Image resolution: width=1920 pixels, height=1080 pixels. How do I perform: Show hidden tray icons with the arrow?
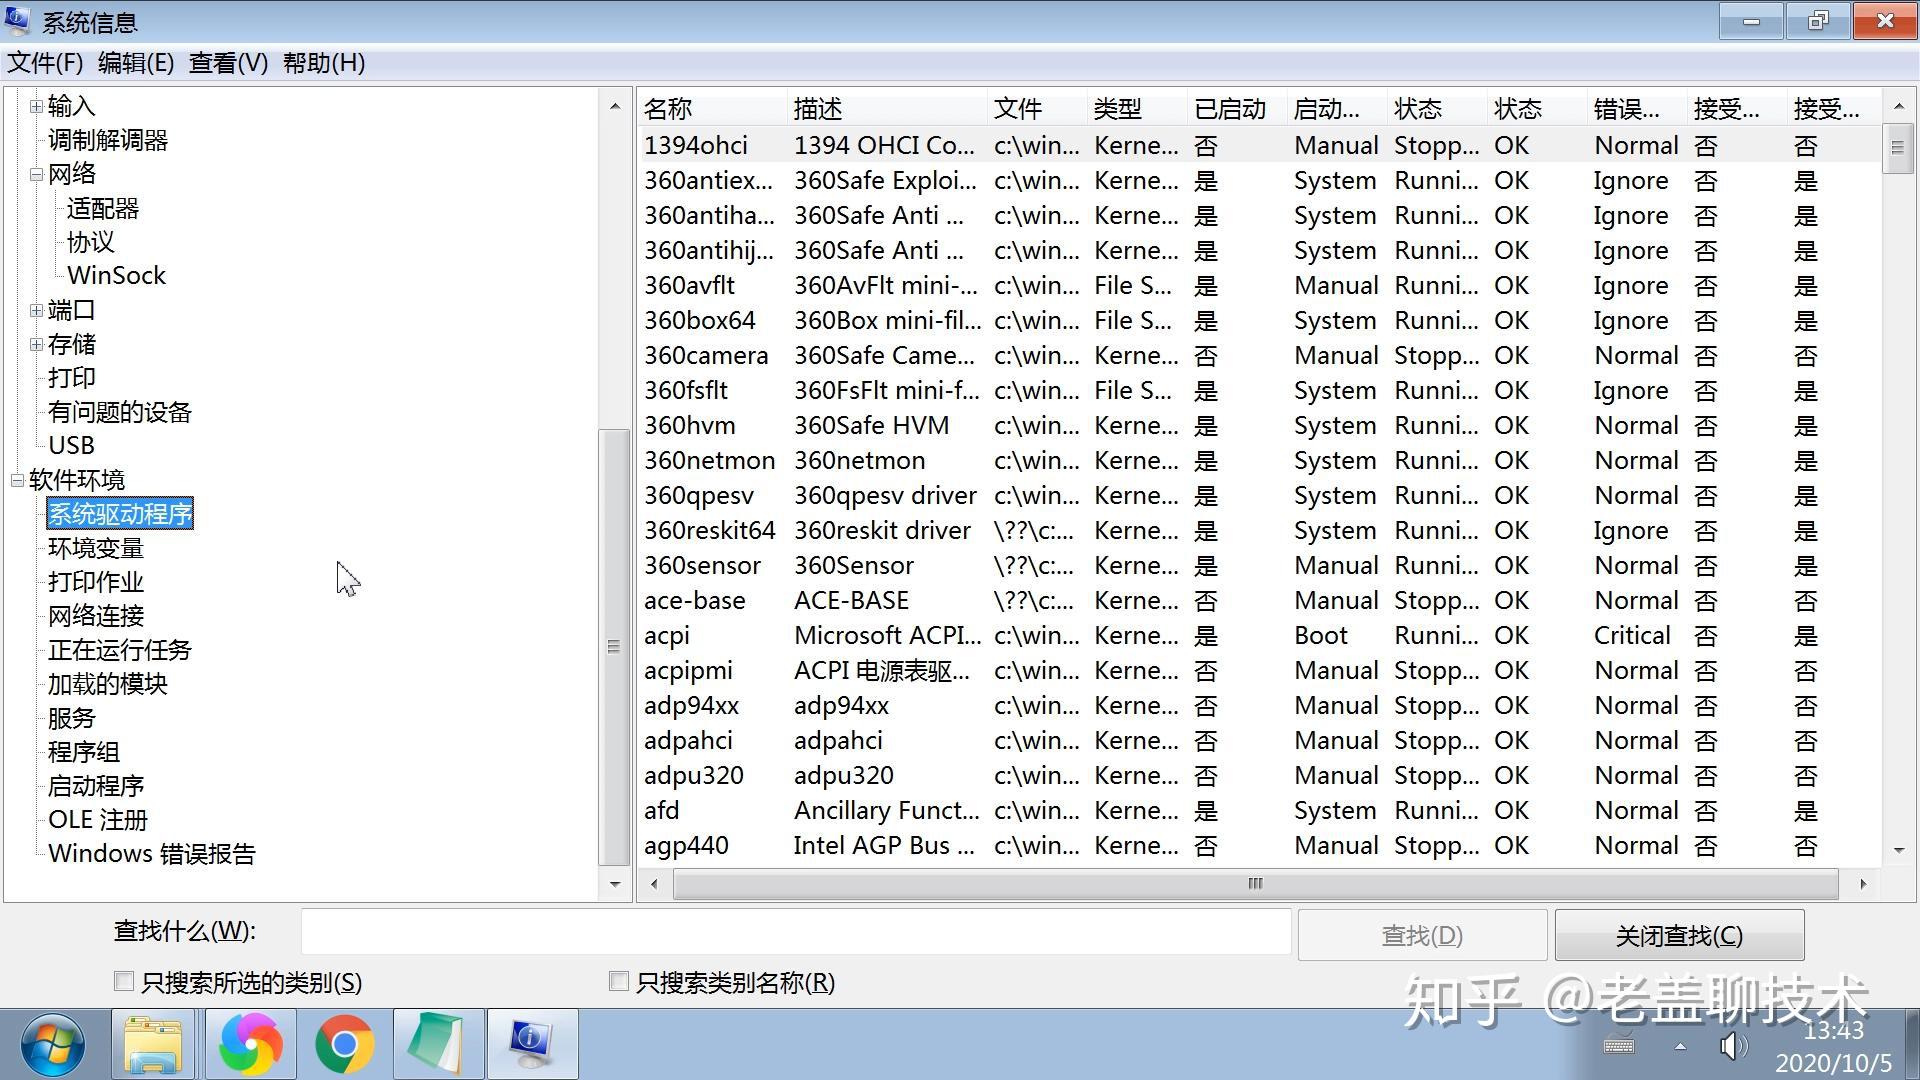pyautogui.click(x=1678, y=1046)
